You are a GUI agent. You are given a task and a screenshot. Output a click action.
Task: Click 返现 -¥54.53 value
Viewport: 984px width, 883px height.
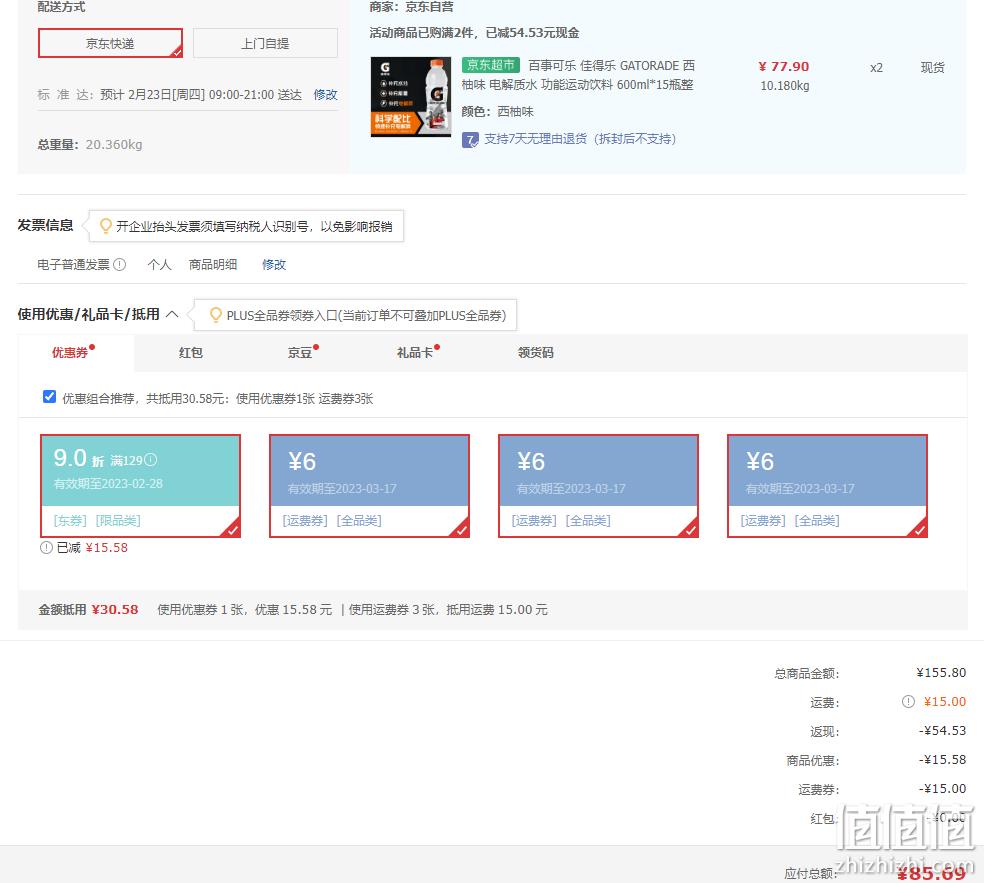(x=943, y=730)
